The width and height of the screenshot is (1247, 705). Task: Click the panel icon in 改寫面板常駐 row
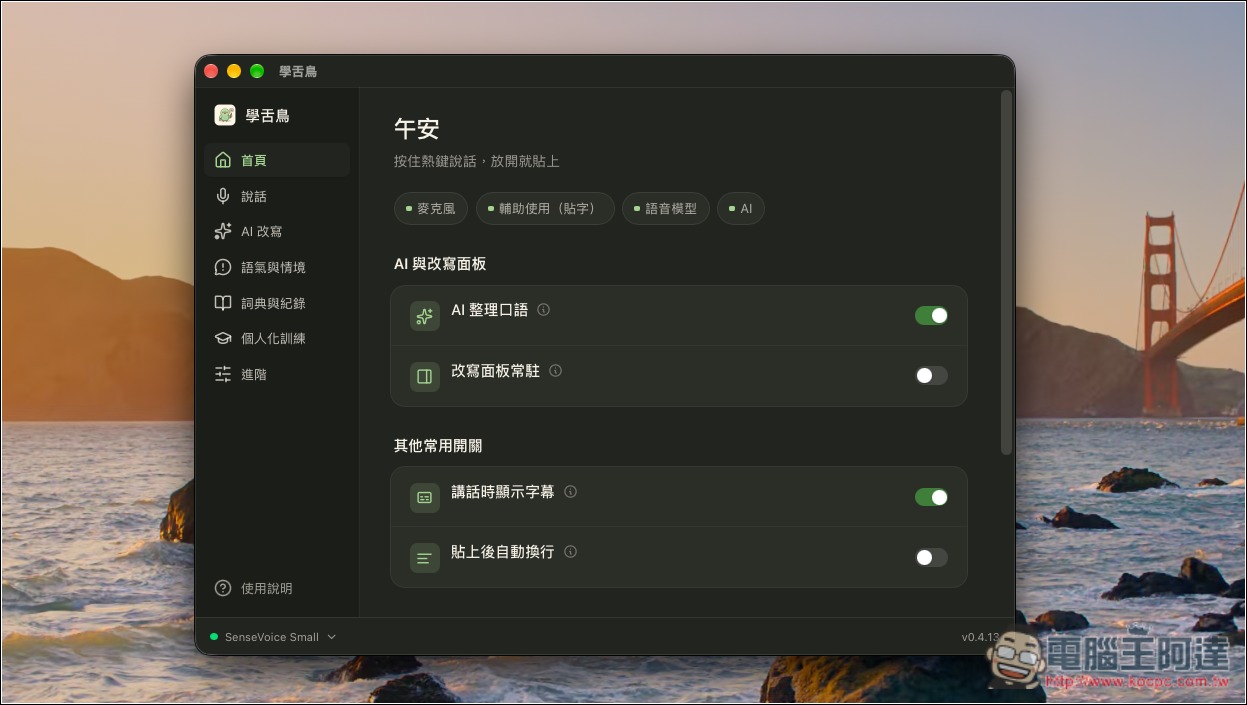point(425,376)
